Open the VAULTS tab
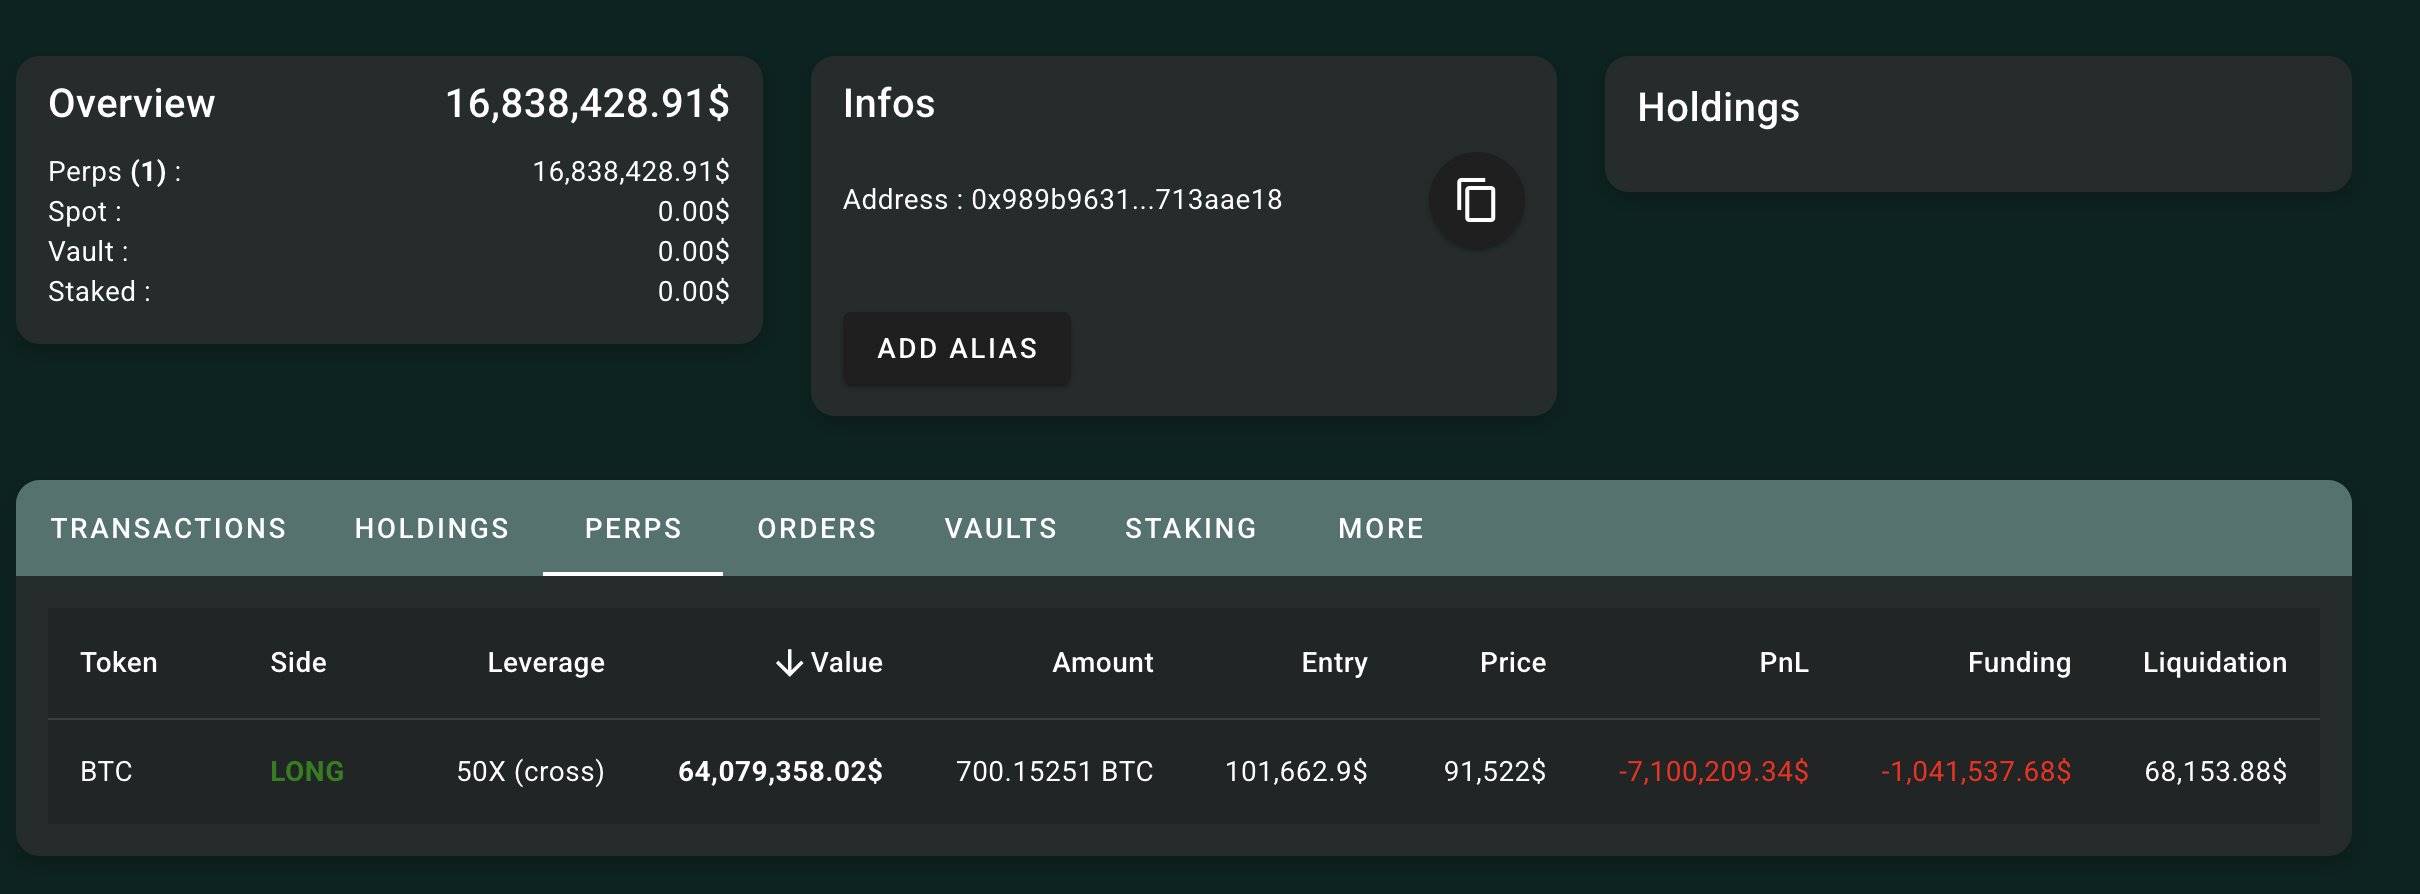 point(1001,528)
